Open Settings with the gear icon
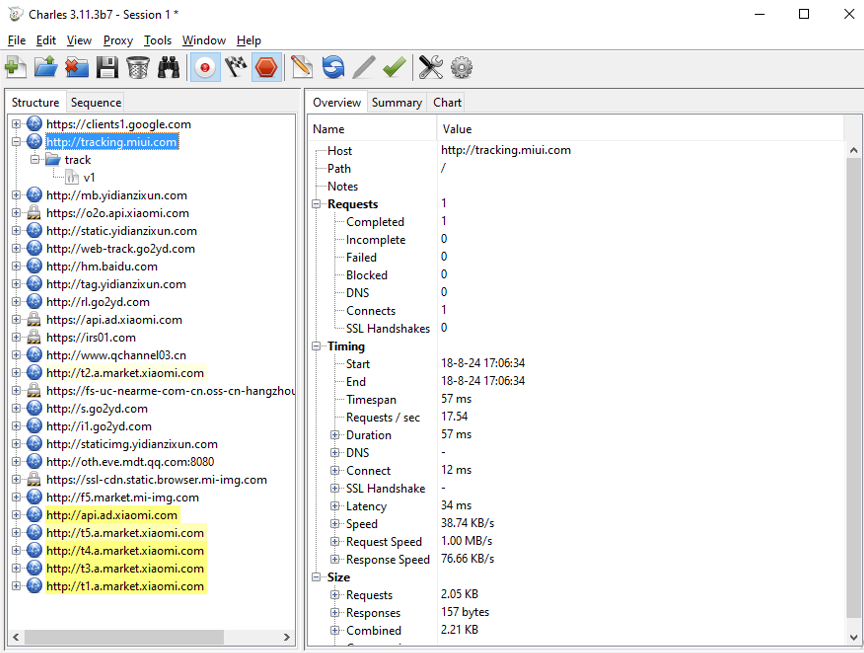This screenshot has height=653, width=864. [x=461, y=67]
